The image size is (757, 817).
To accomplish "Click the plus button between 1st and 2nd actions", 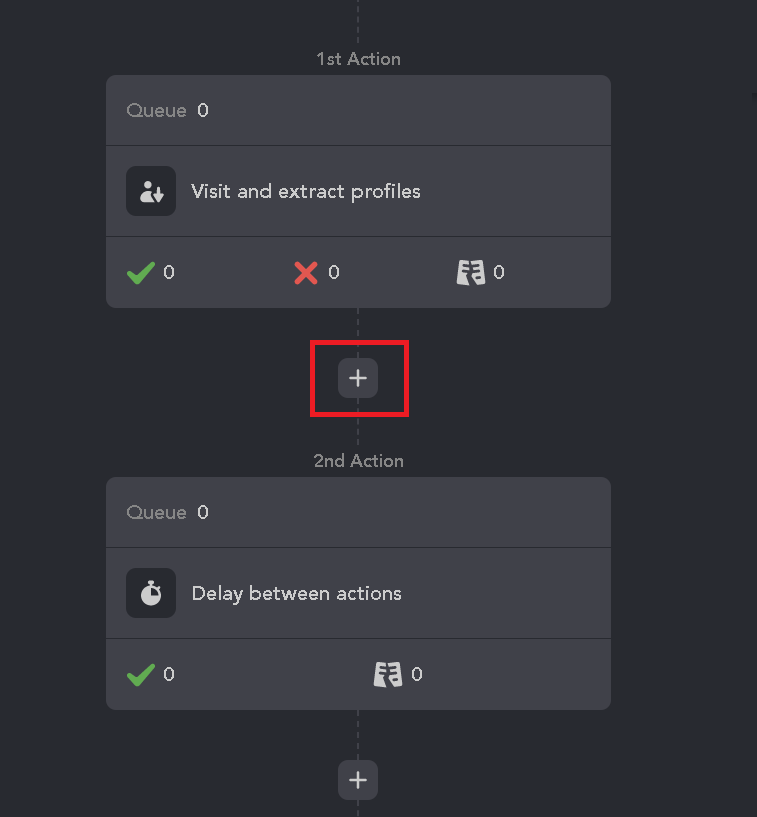I will (x=358, y=378).
